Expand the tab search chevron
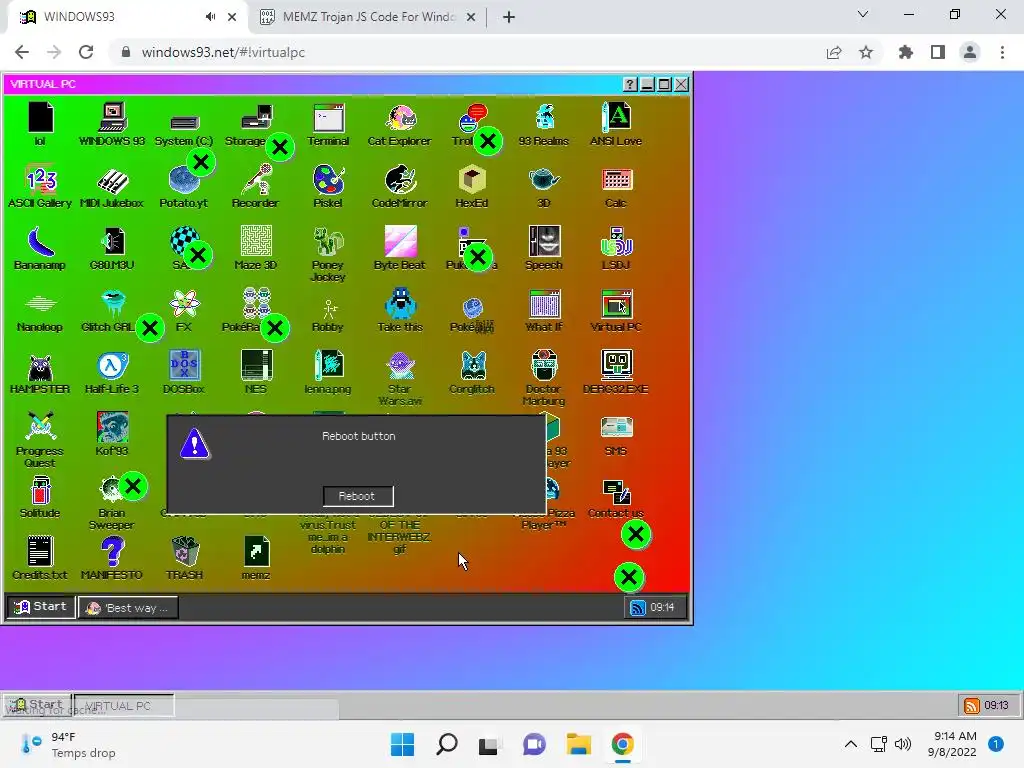Image resolution: width=1024 pixels, height=768 pixels. 863,14
